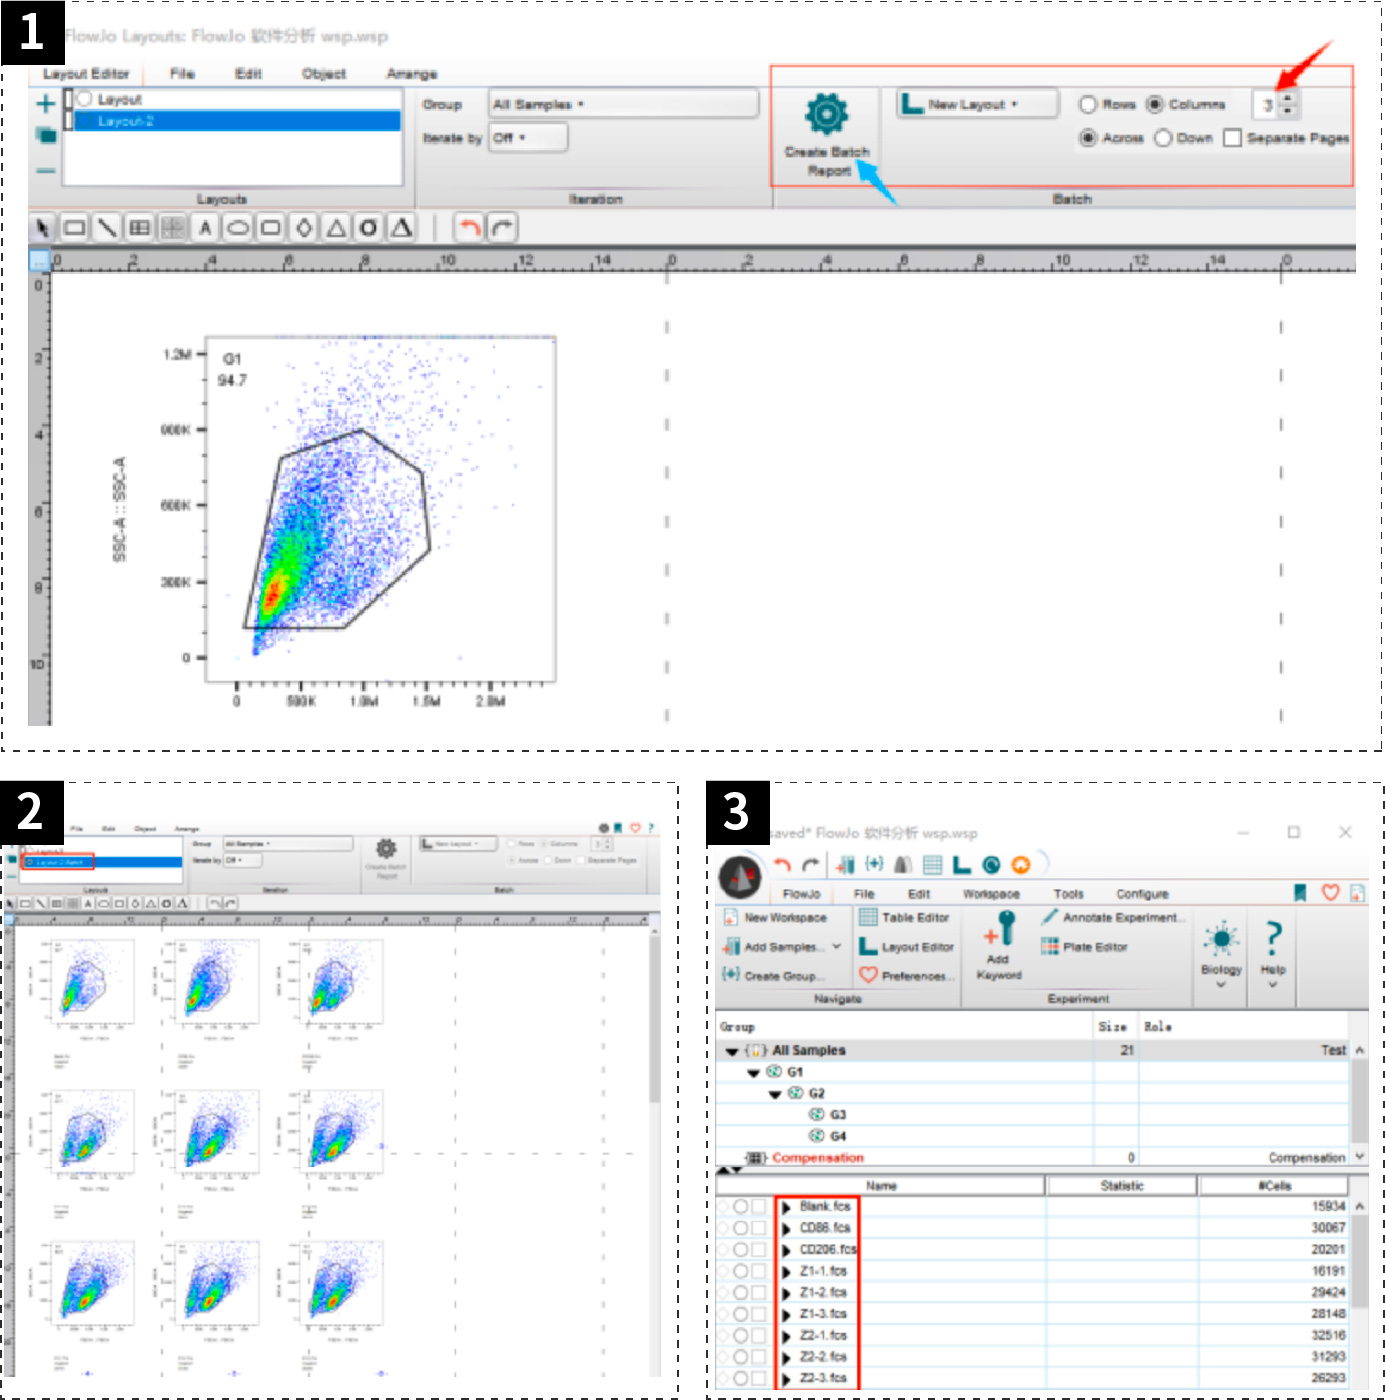Click the Create Batch Report gear in panel 1
The height and width of the screenshot is (1400, 1385).
[x=826, y=115]
